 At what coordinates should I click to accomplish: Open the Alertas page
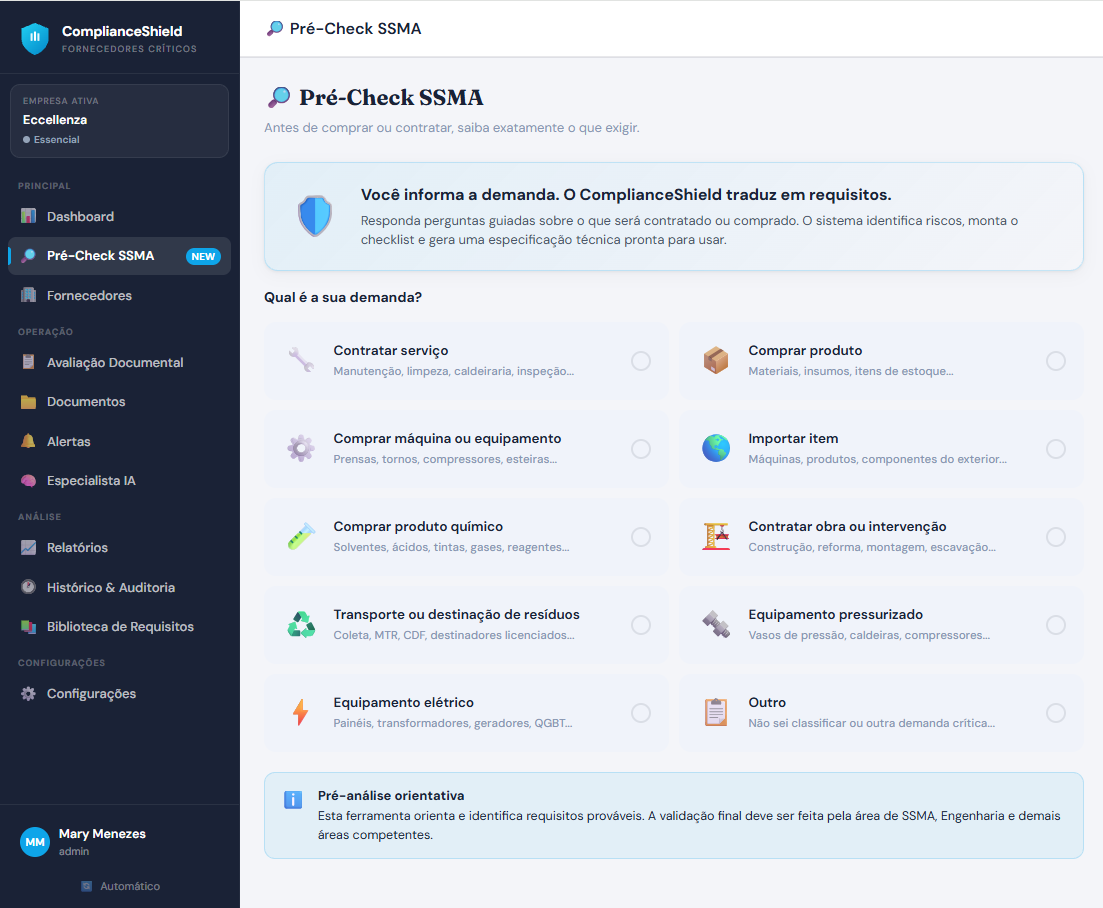tap(120, 441)
